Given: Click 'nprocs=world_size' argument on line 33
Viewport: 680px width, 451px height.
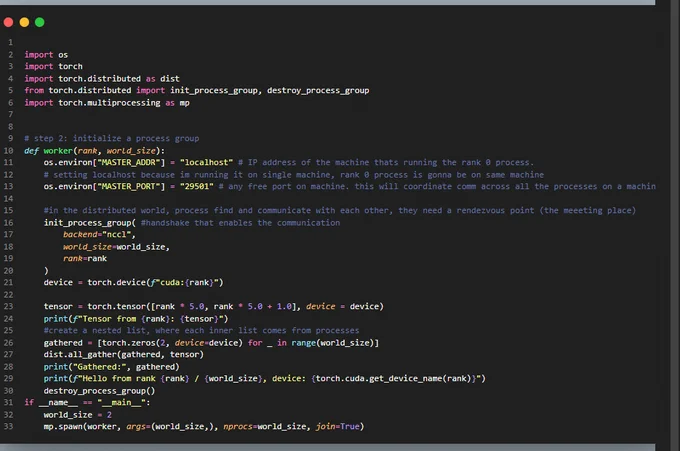Looking at the screenshot, I should click(x=265, y=426).
